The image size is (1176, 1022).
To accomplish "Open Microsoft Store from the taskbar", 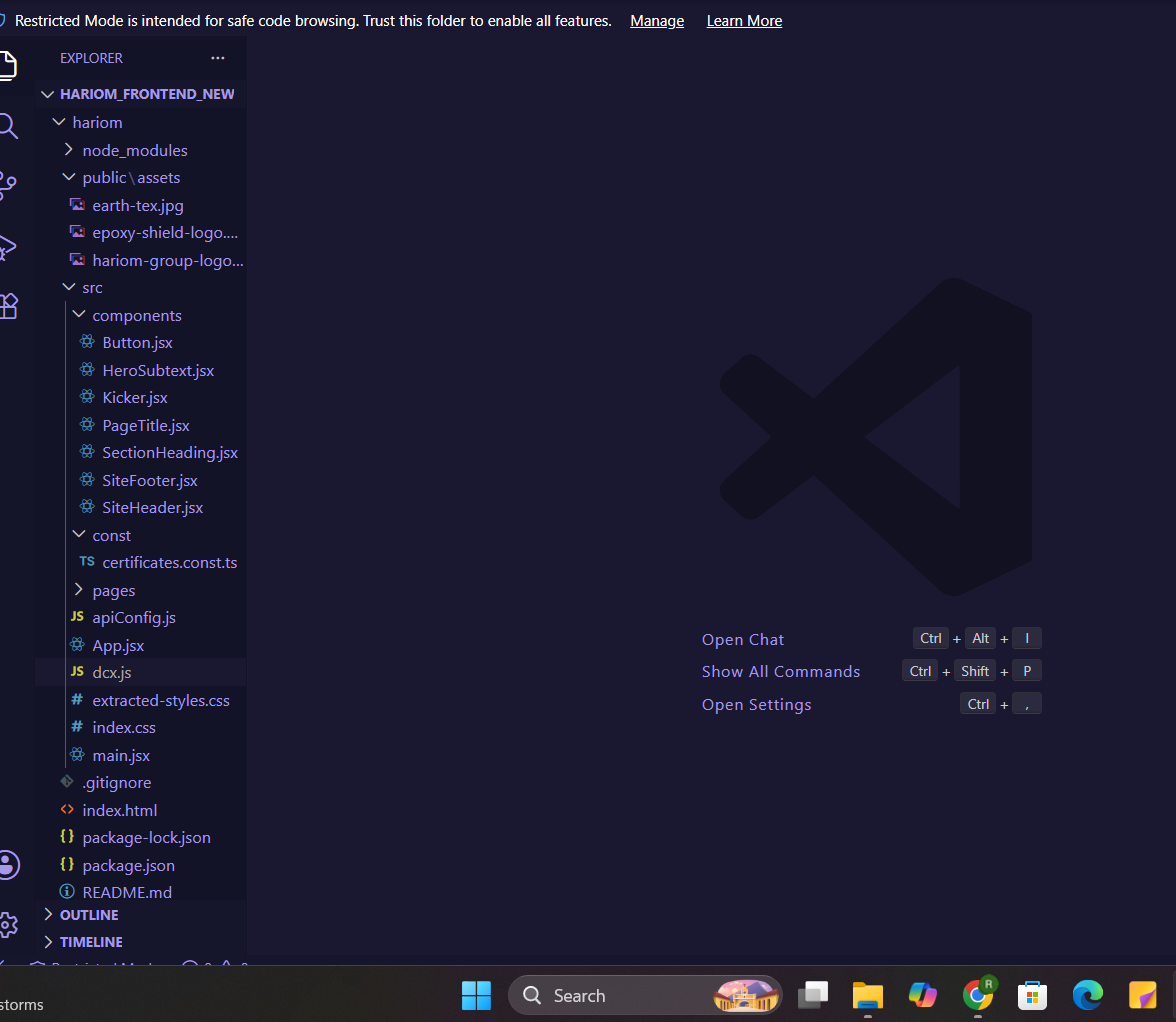I will point(1033,995).
